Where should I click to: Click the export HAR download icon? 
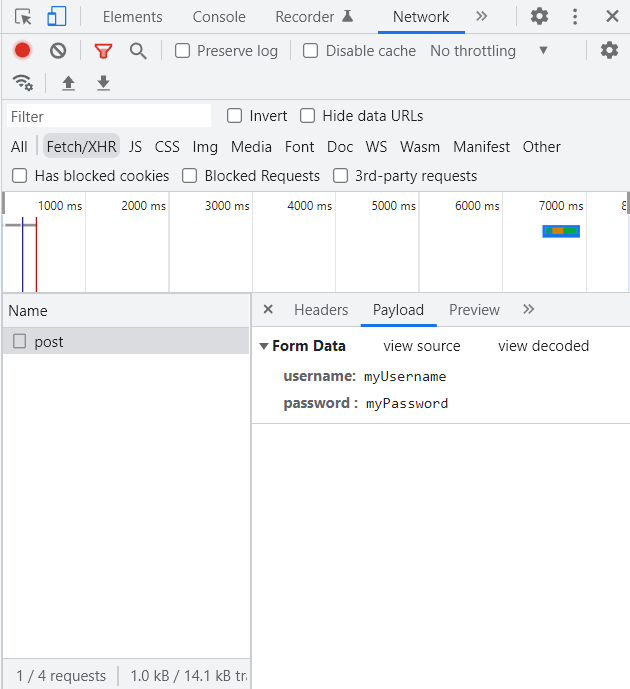(x=103, y=83)
